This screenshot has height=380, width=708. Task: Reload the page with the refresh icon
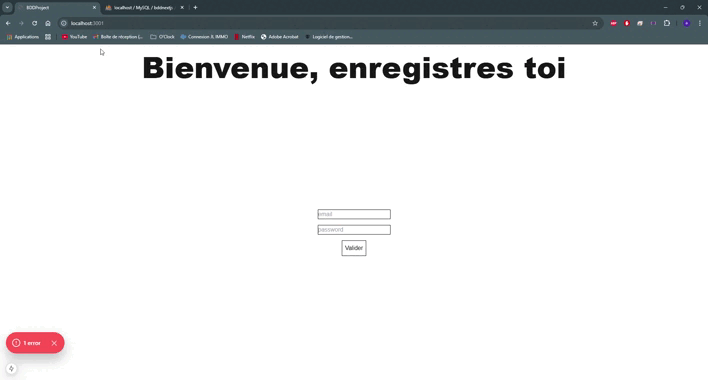(x=34, y=23)
